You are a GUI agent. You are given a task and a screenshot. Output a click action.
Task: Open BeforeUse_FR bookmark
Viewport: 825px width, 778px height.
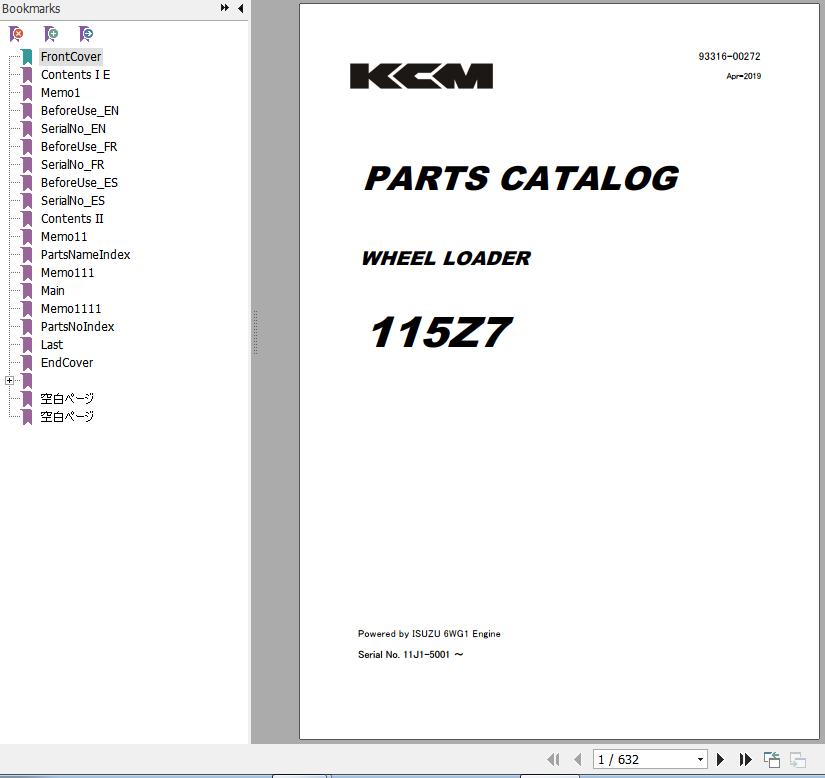(79, 147)
